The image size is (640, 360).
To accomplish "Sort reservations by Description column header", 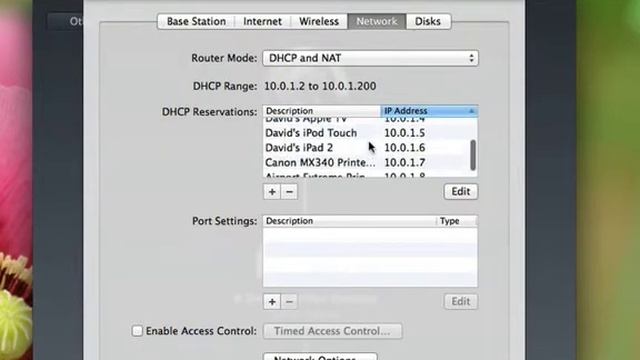I will (x=322, y=111).
